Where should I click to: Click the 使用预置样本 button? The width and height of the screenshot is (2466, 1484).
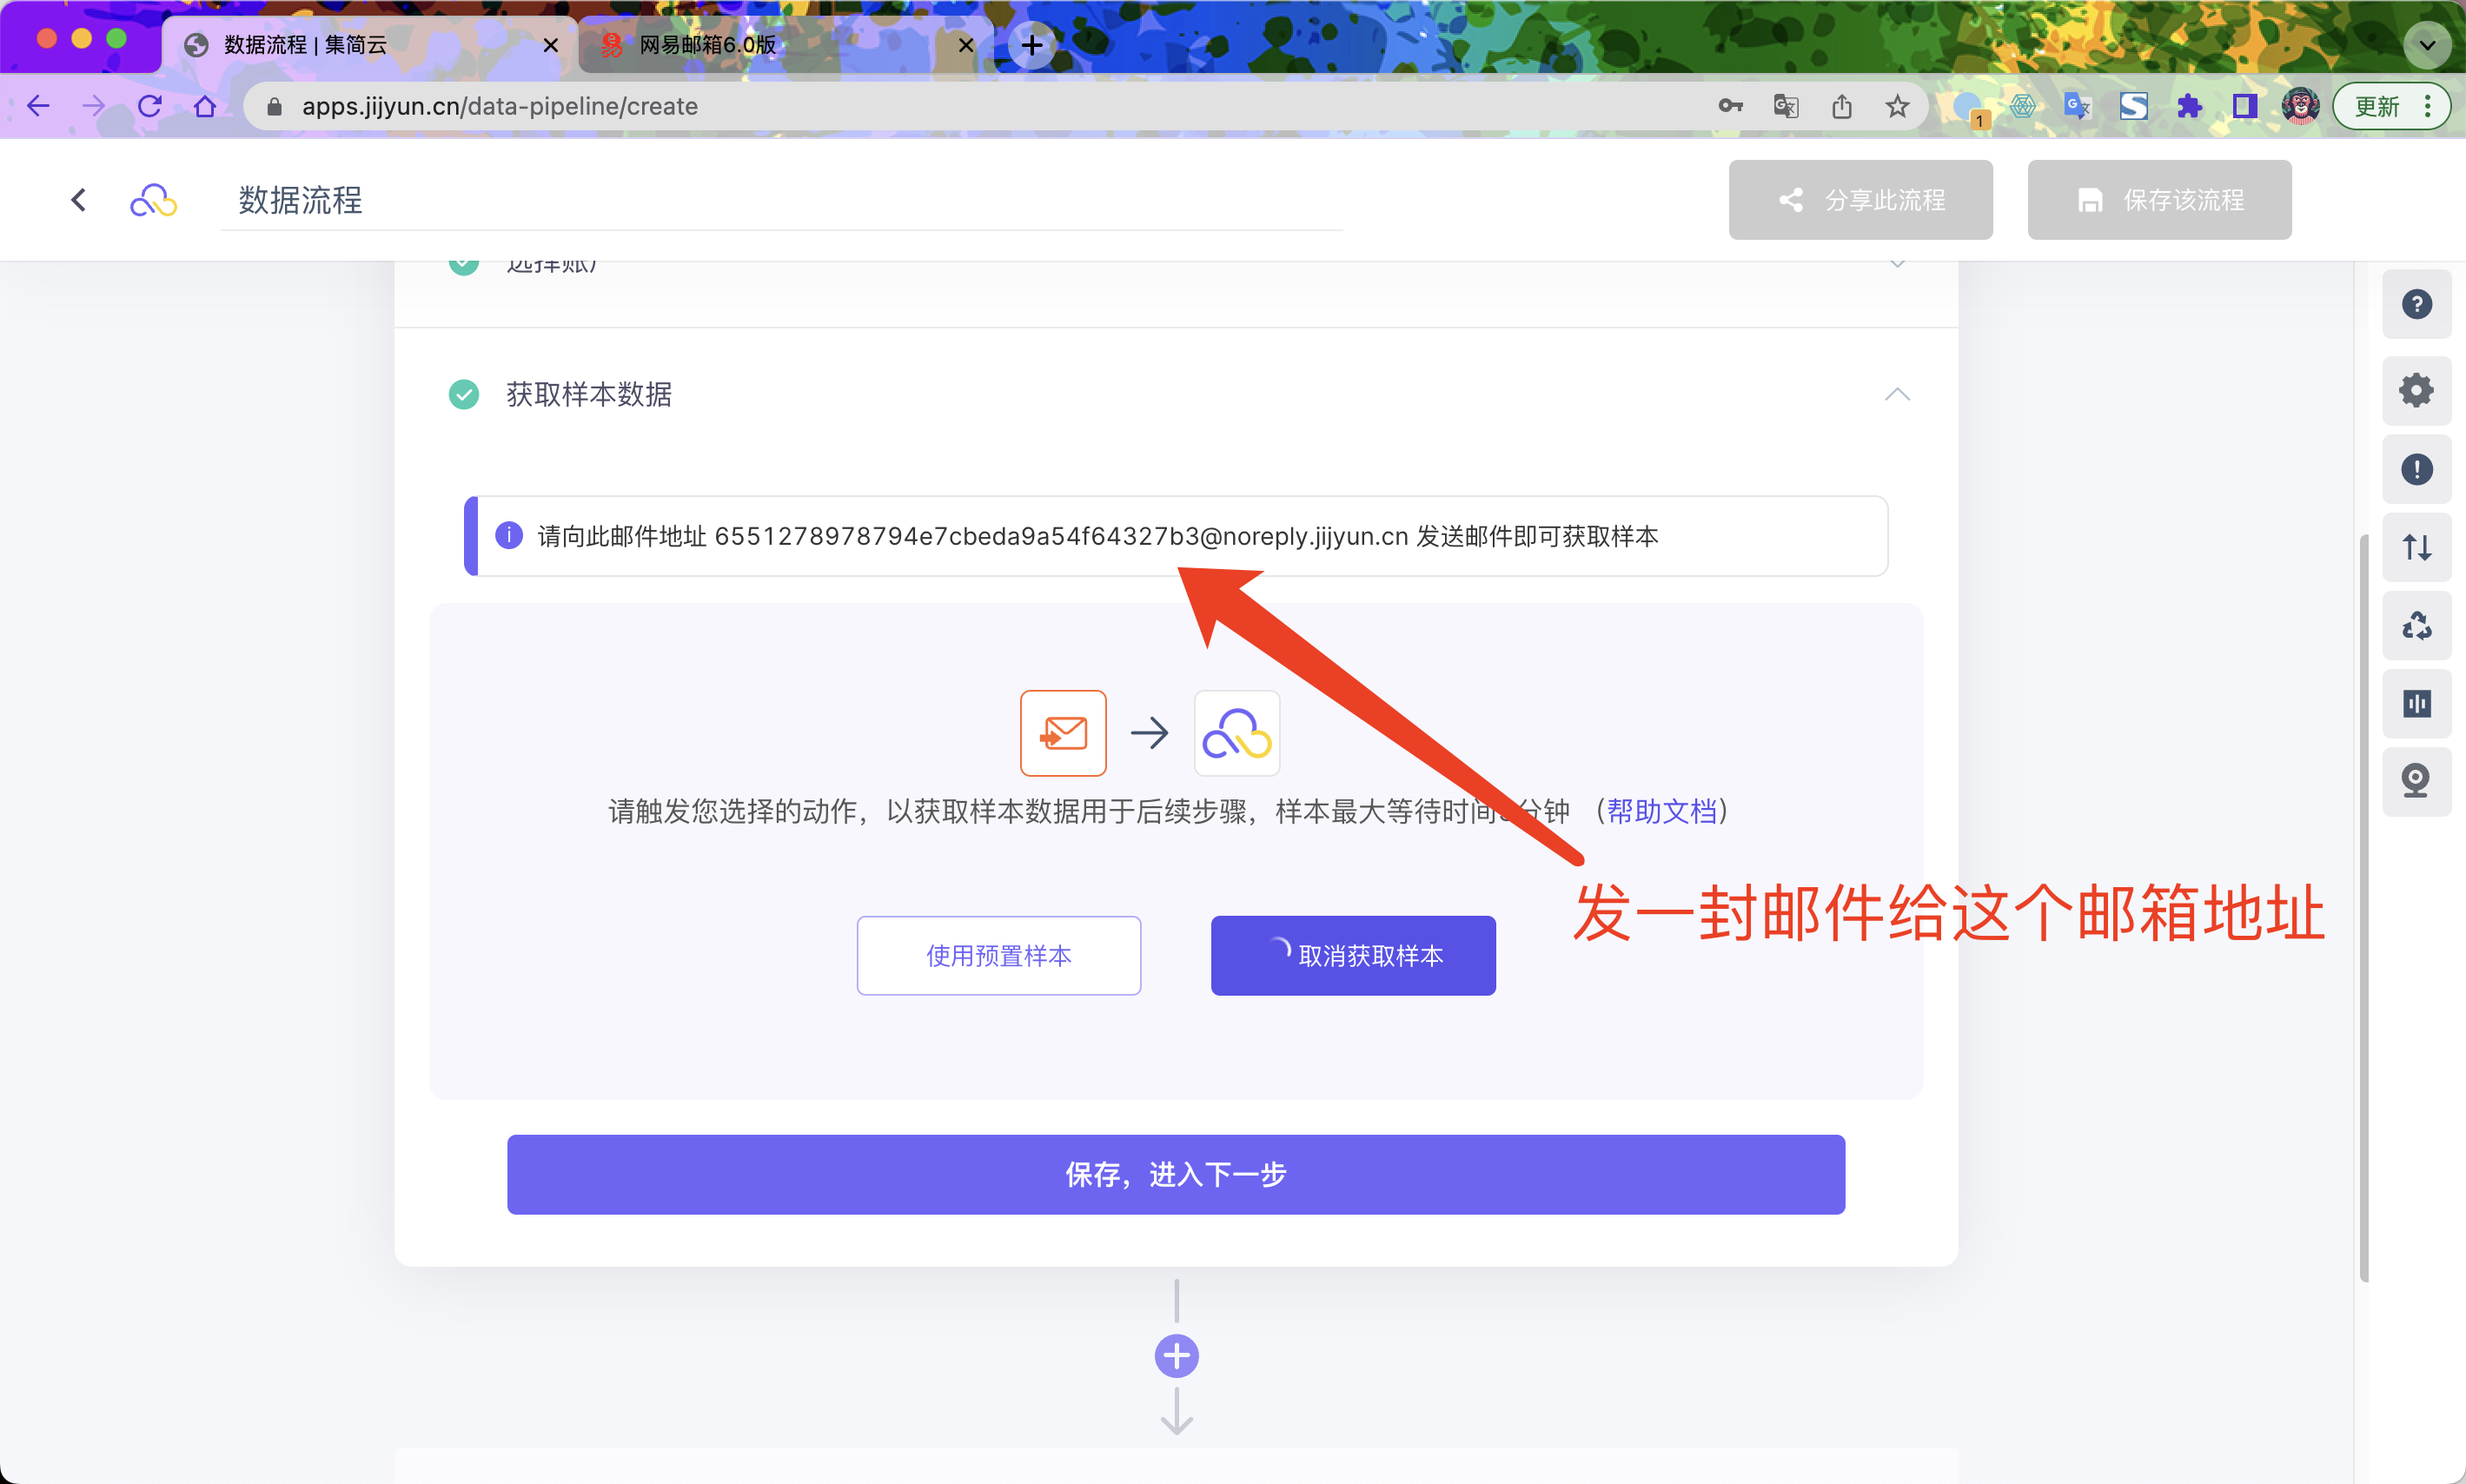click(x=998, y=955)
